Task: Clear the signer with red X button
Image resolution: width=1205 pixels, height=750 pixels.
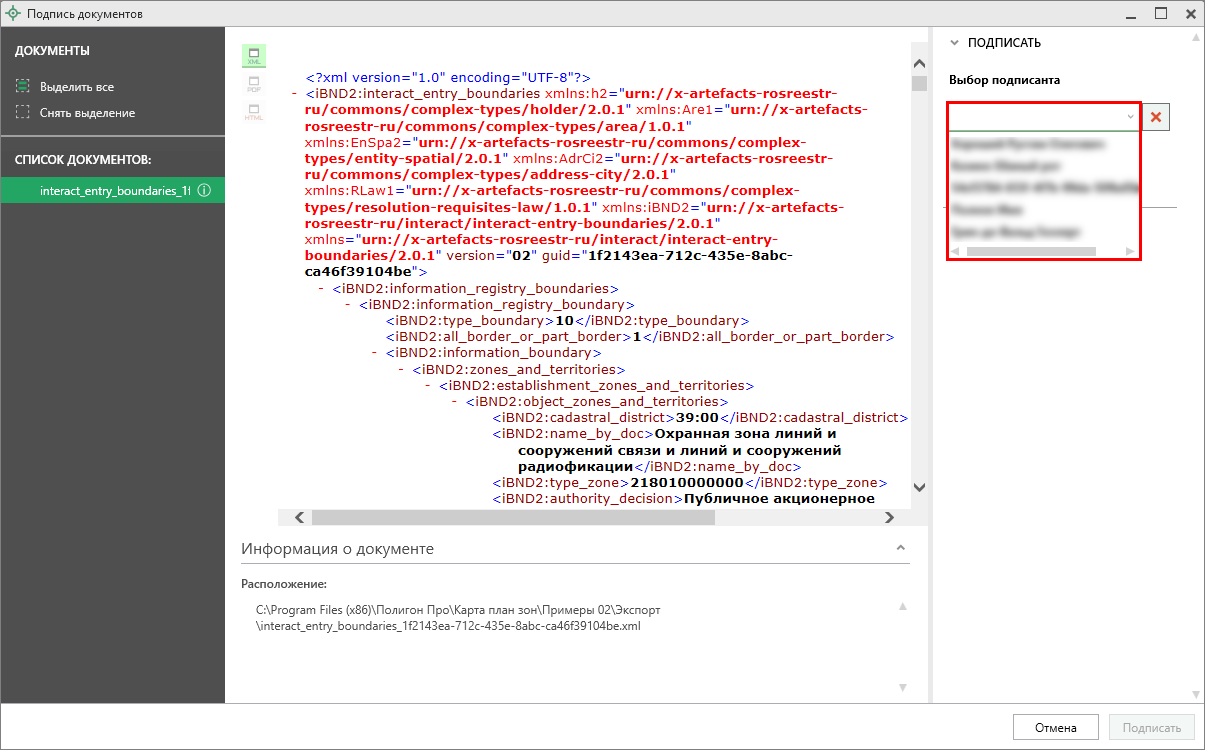Action: tap(1156, 117)
